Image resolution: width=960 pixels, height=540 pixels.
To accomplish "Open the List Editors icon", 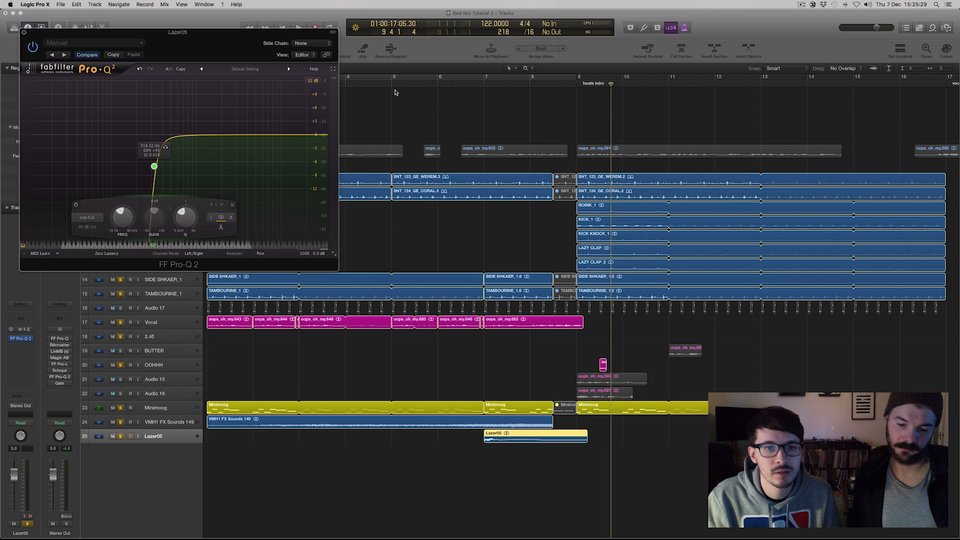I will point(906,28).
